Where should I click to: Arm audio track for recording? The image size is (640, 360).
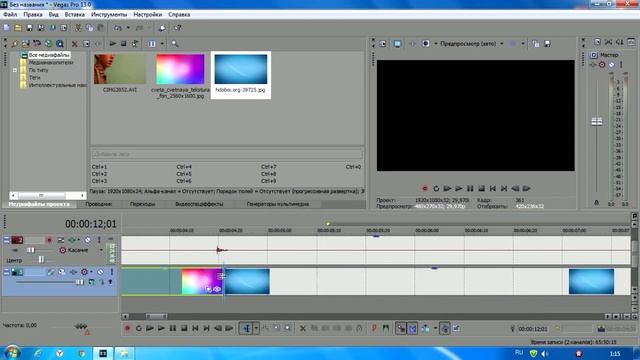tap(49, 240)
